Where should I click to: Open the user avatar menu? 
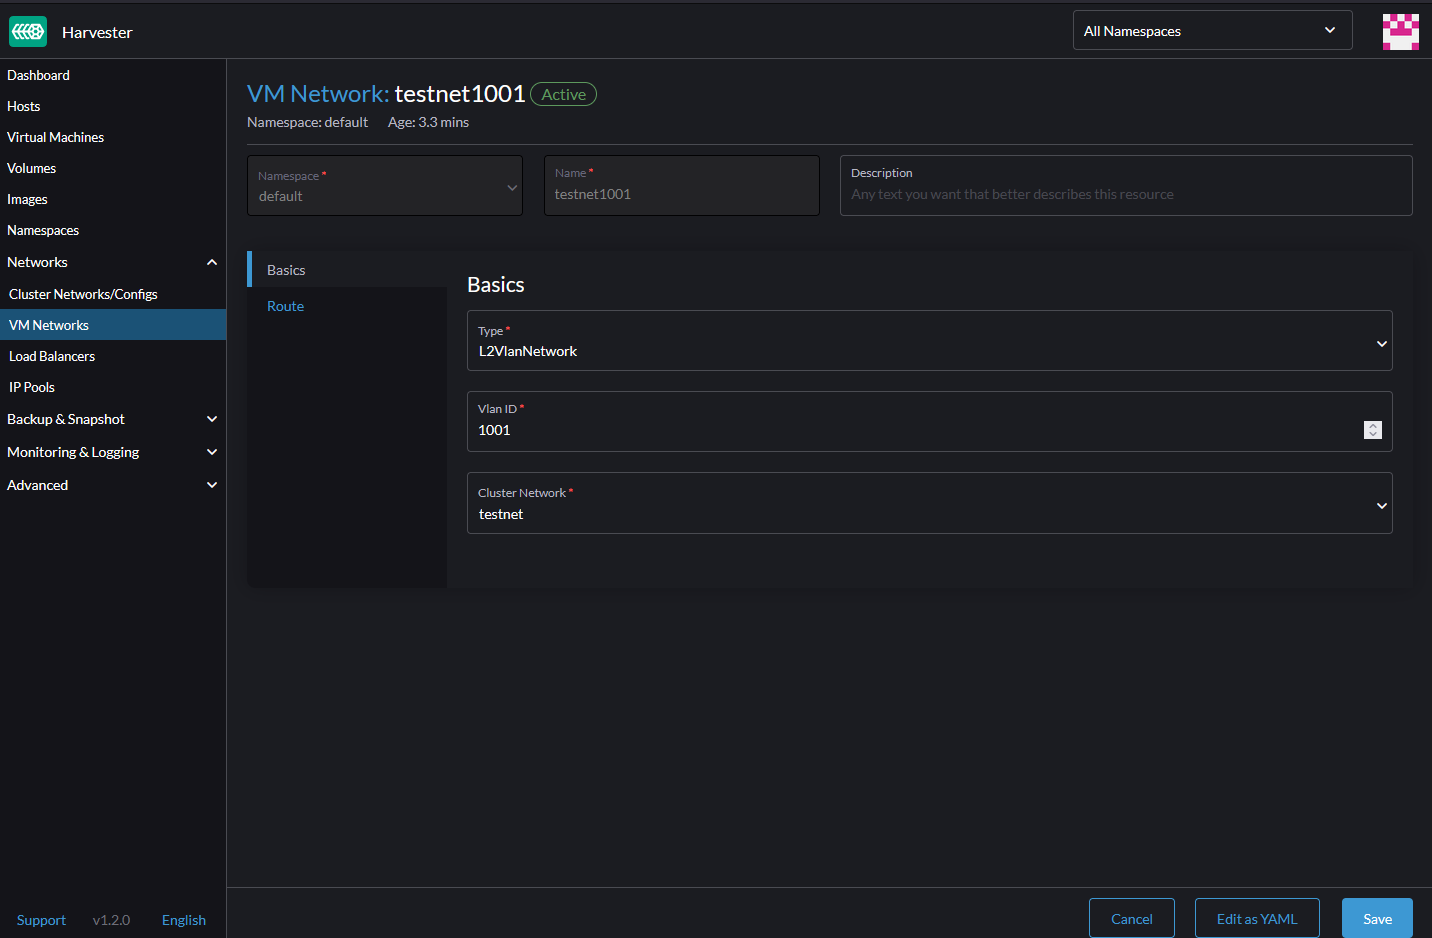pyautogui.click(x=1400, y=31)
